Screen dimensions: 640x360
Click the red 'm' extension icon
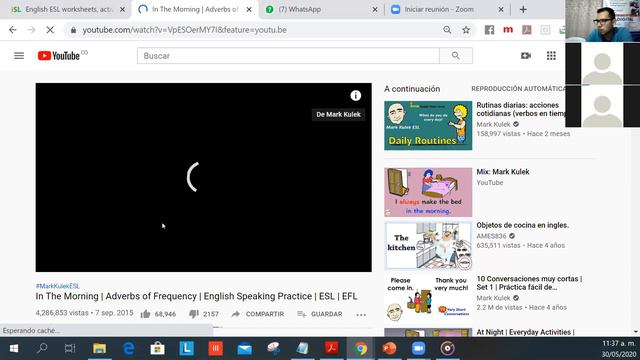(x=508, y=30)
